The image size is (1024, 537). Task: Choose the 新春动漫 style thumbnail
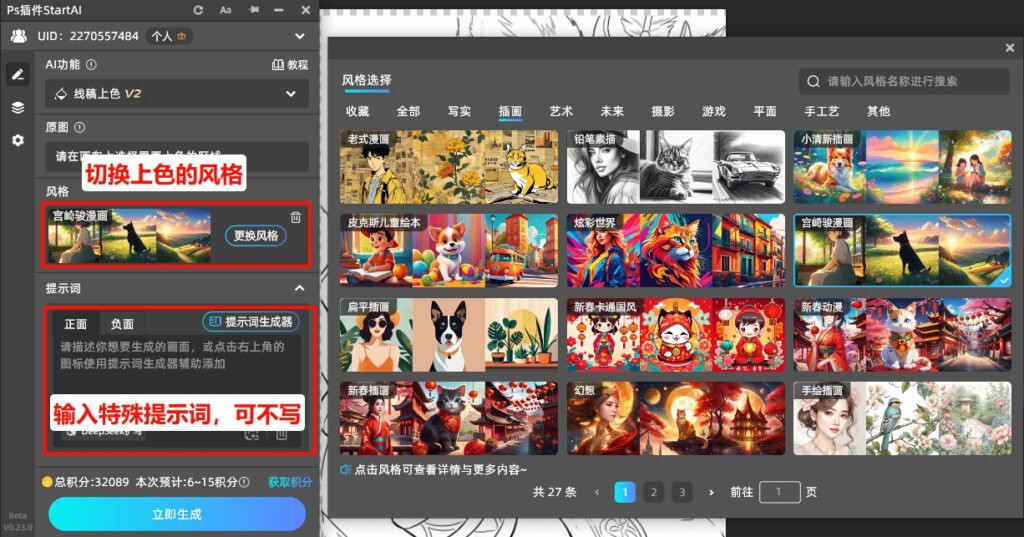pos(903,334)
